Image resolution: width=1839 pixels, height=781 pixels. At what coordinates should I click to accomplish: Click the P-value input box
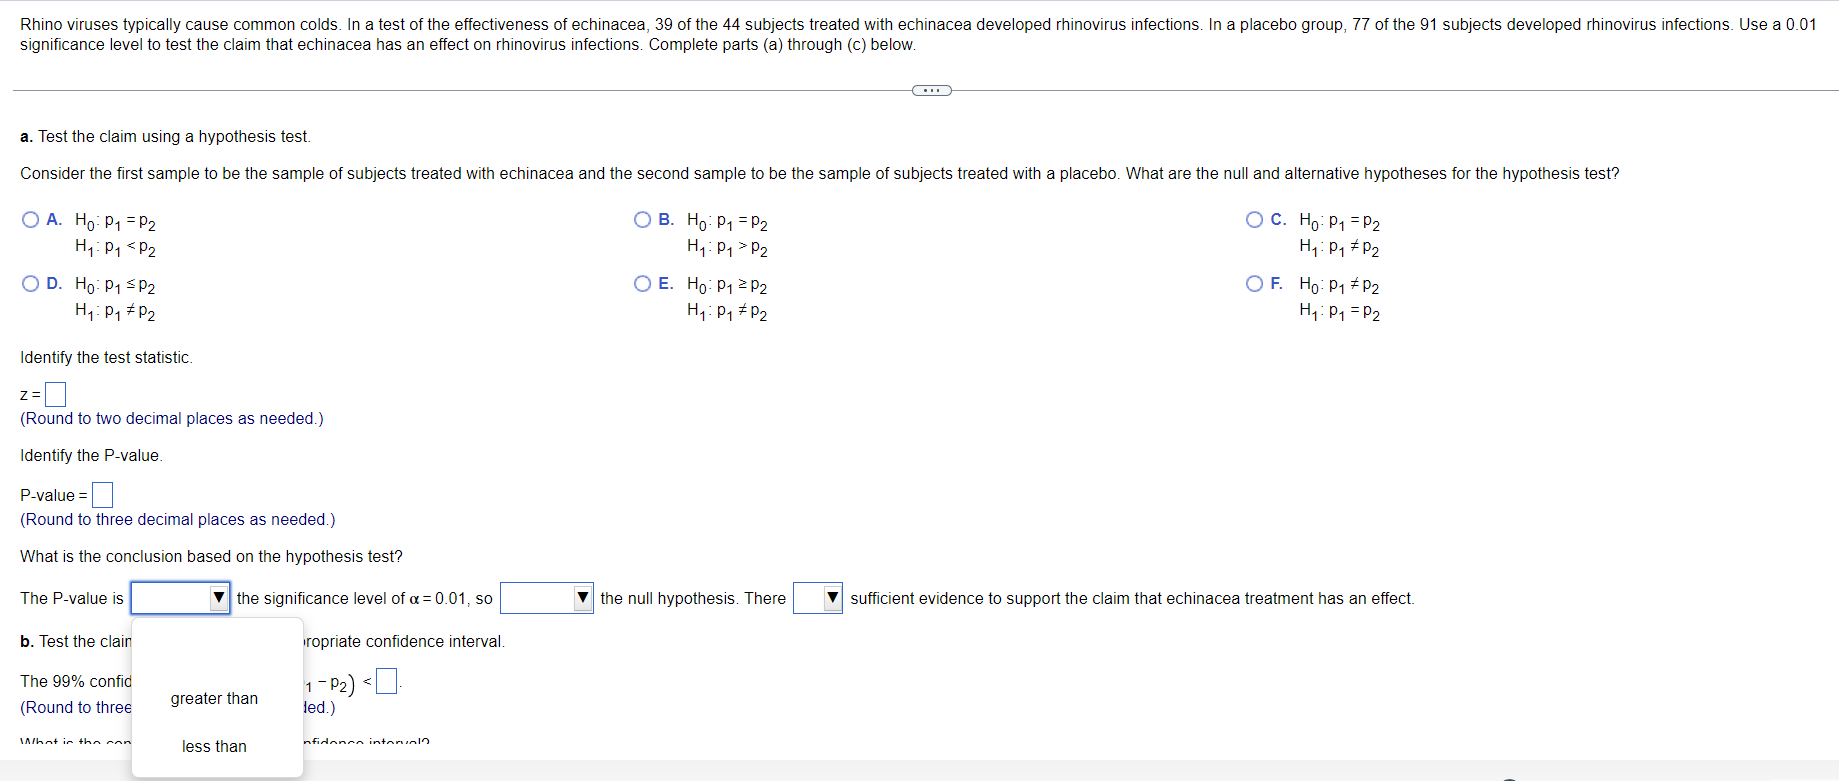point(102,495)
